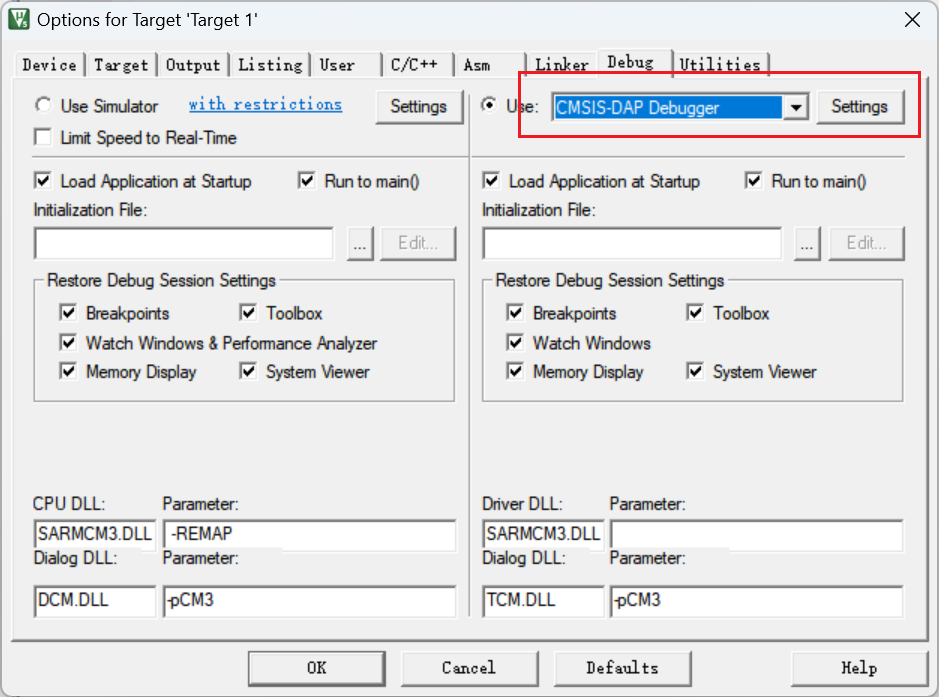939x697 pixels.
Task: Open Settings for CMSIS-DAP Debugger
Action: click(859, 107)
